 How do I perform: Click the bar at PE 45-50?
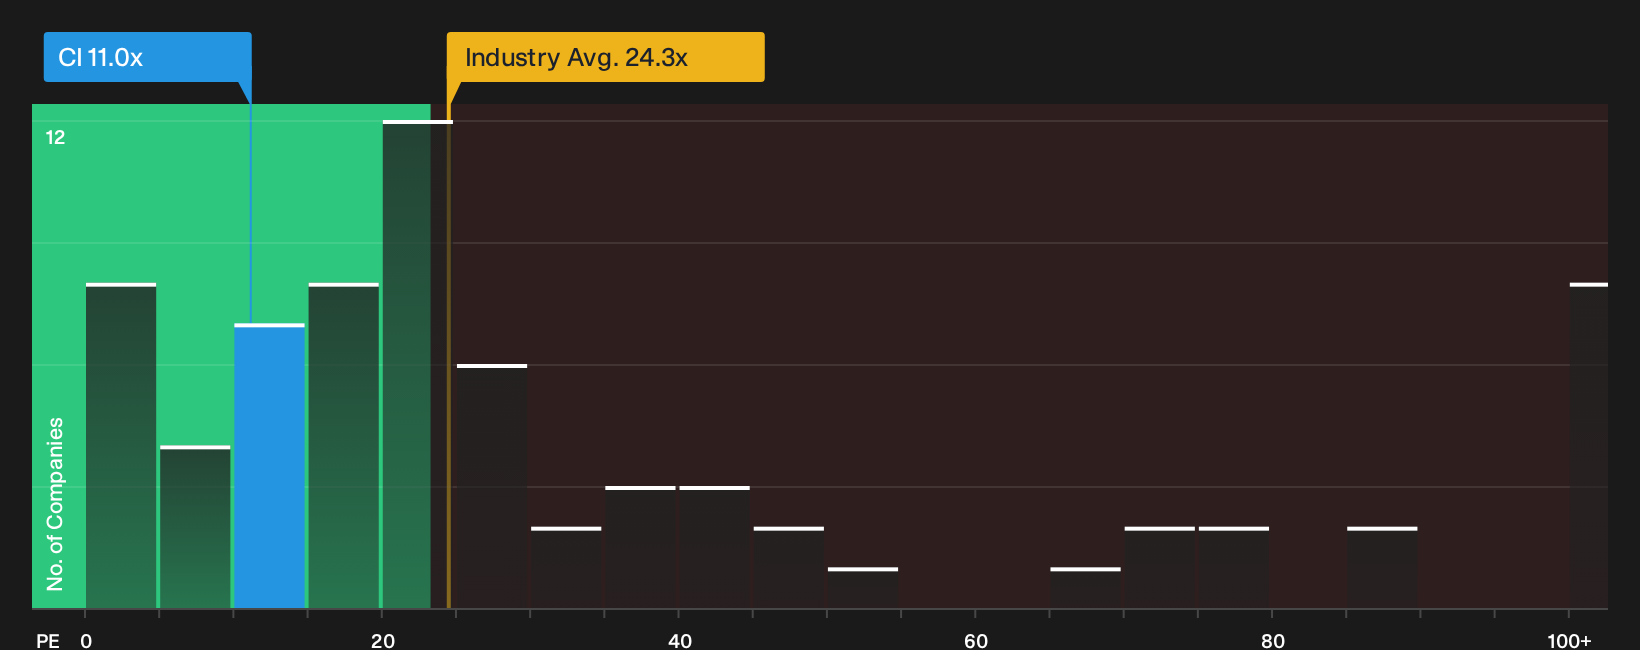pyautogui.click(x=789, y=567)
